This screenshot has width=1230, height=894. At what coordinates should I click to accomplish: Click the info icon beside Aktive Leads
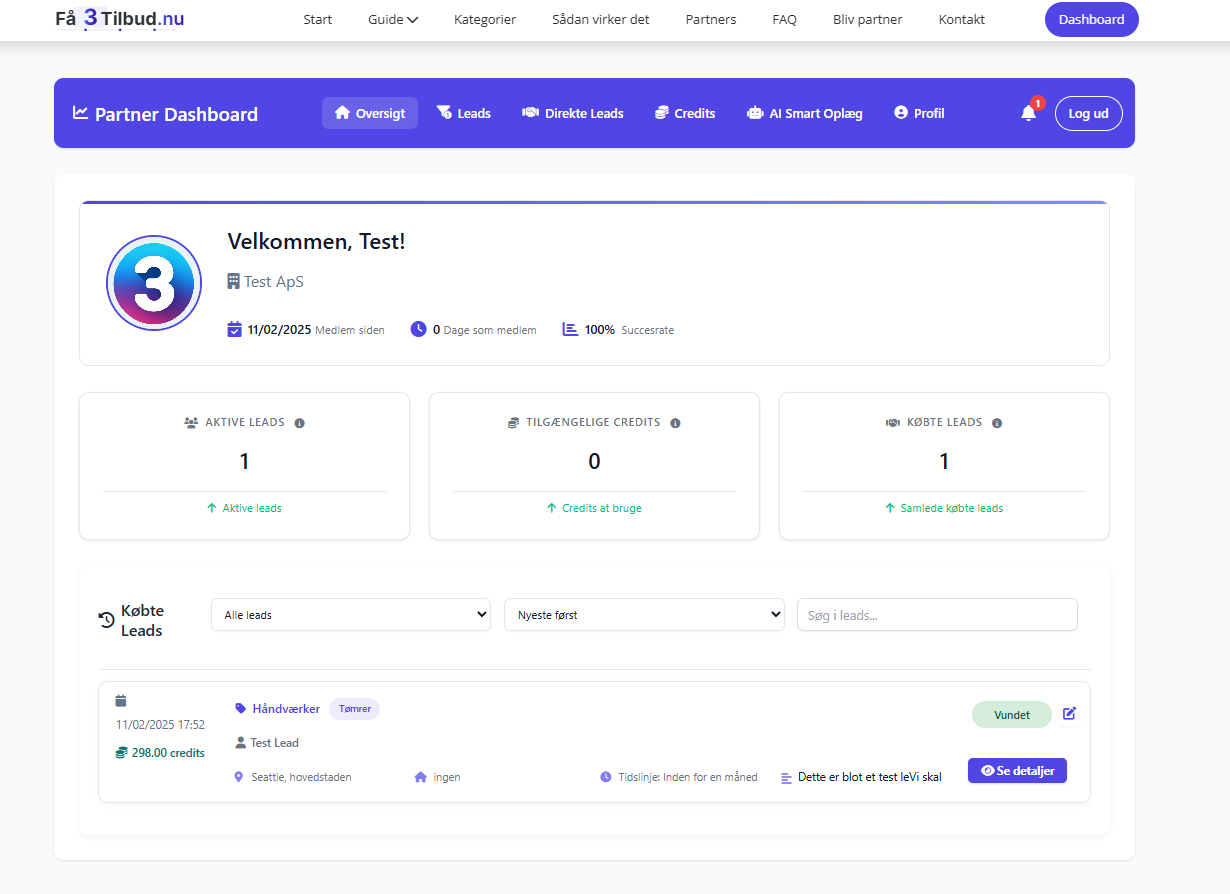click(299, 423)
